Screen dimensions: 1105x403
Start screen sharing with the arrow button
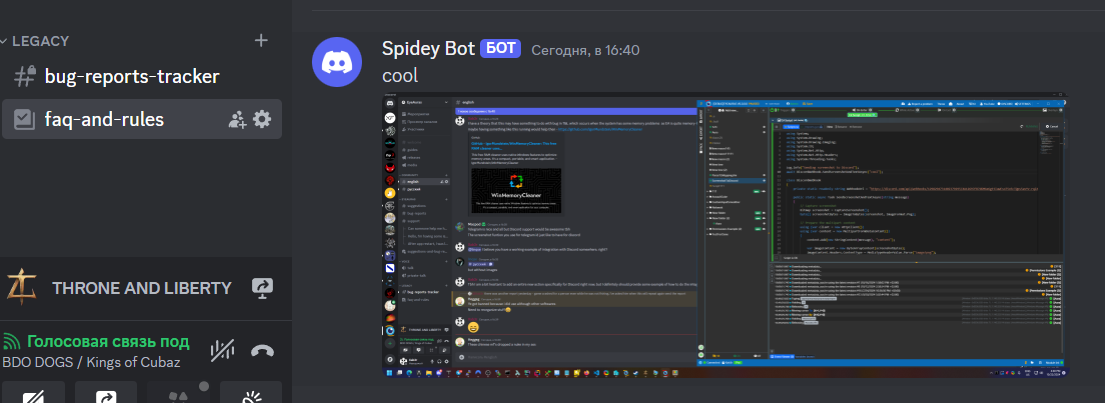(x=106, y=394)
